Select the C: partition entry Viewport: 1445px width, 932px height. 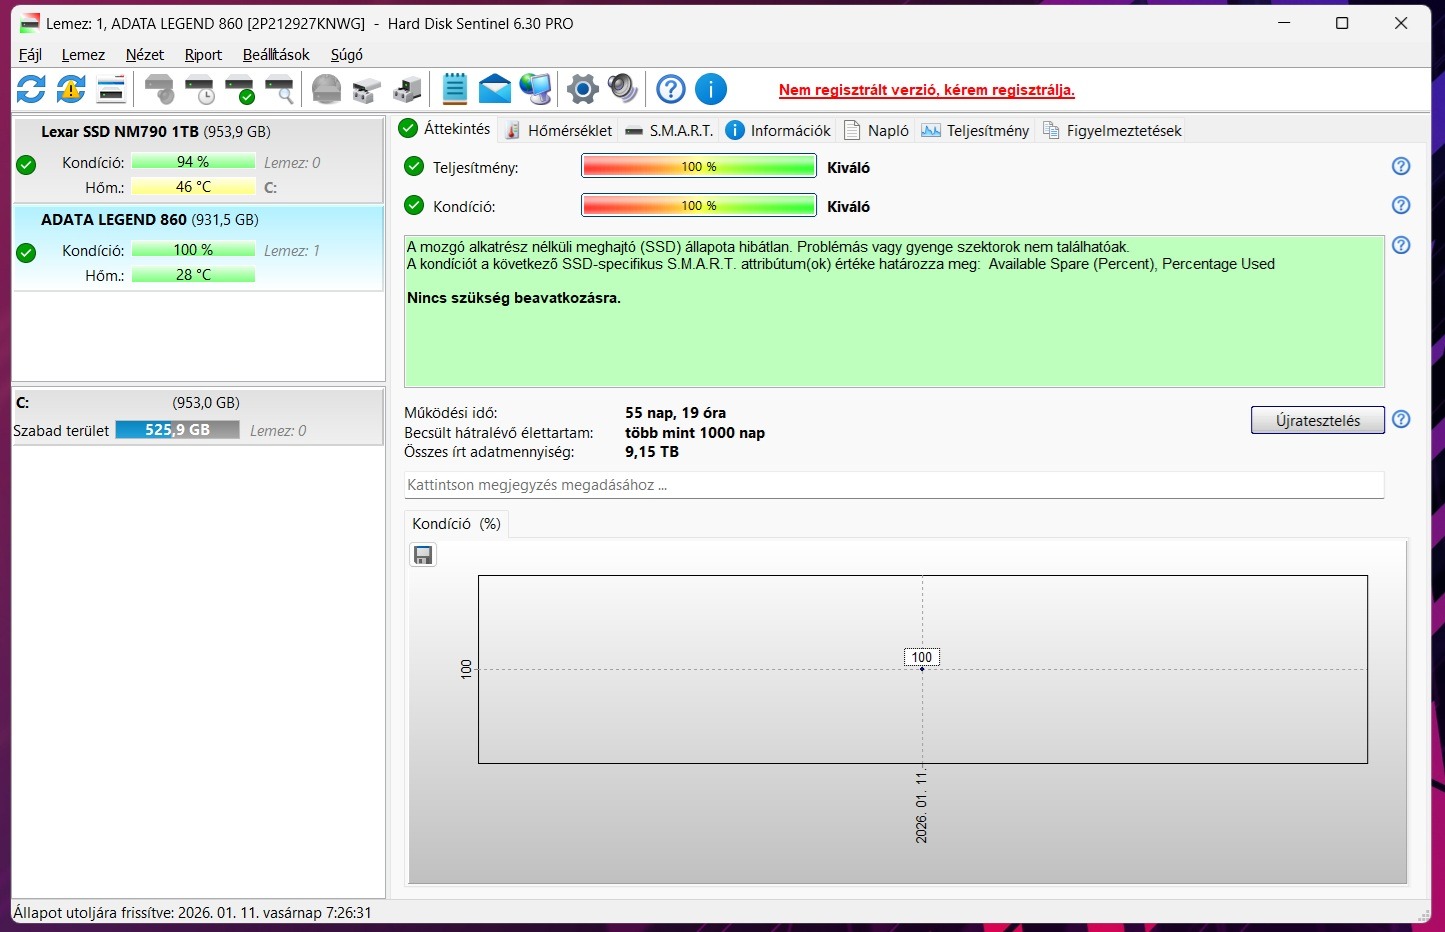[198, 416]
